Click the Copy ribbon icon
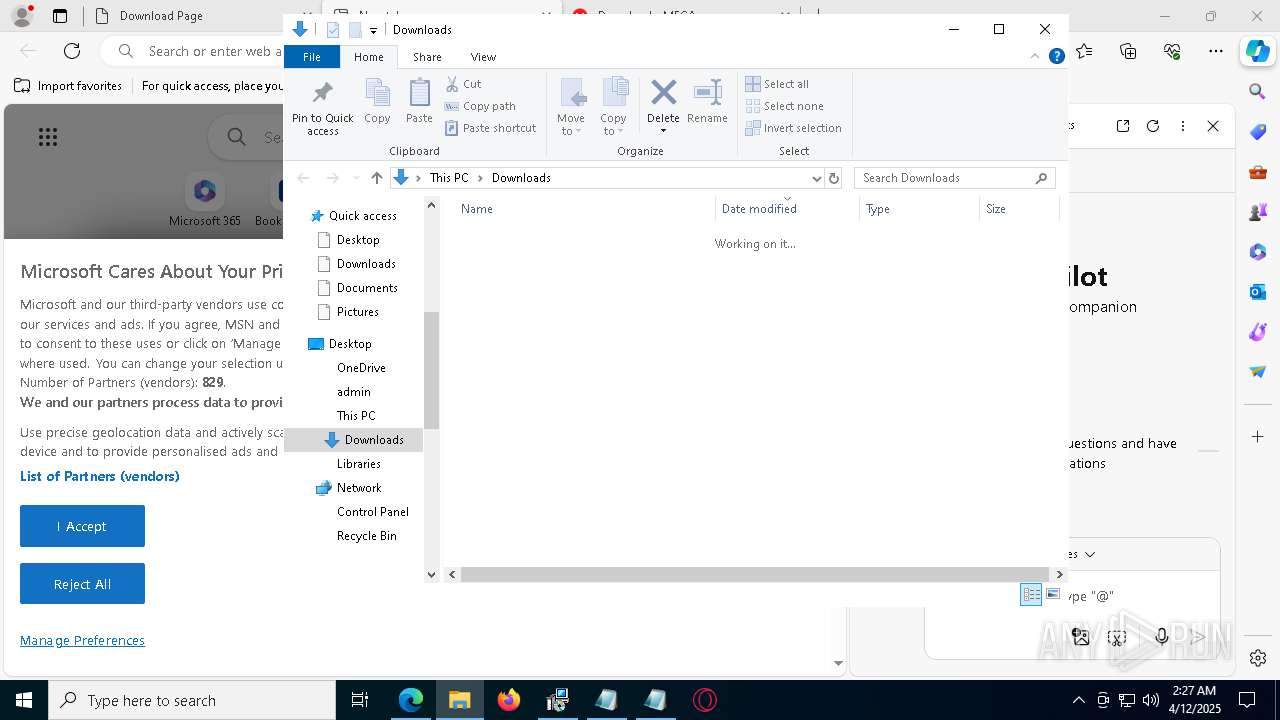Image resolution: width=1280 pixels, height=720 pixels. (x=377, y=102)
